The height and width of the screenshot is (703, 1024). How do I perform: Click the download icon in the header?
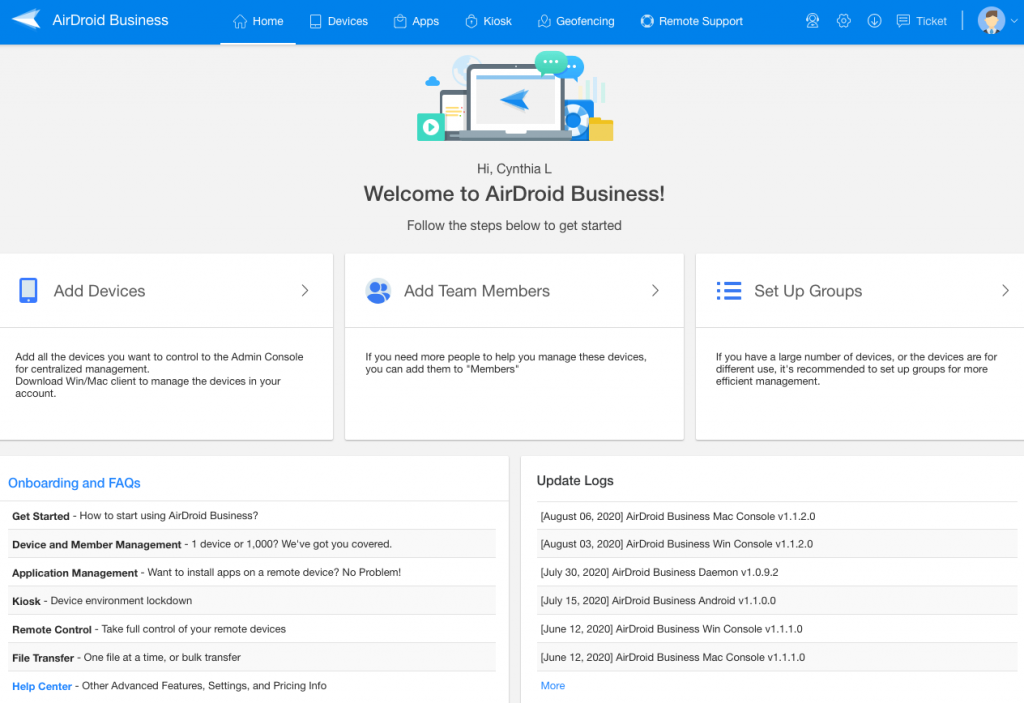[874, 21]
